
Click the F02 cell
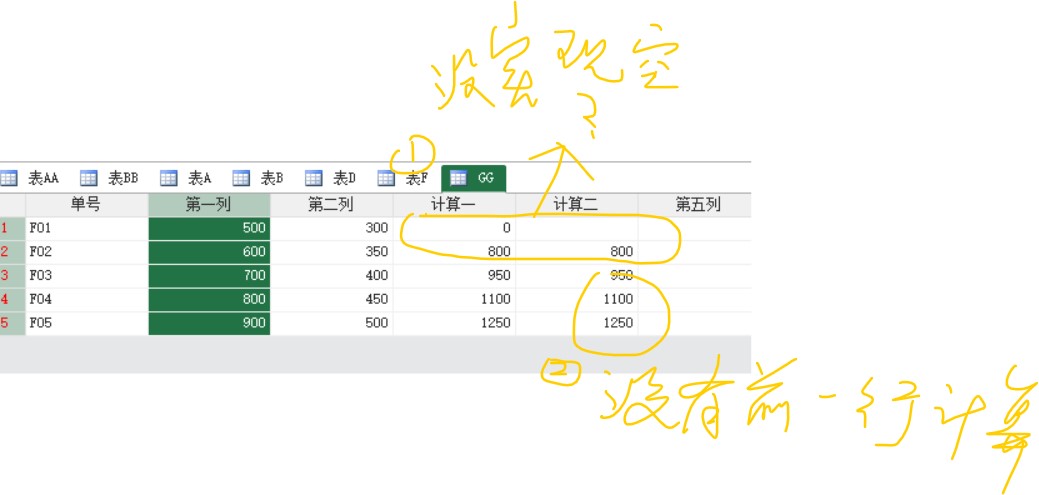[87, 252]
